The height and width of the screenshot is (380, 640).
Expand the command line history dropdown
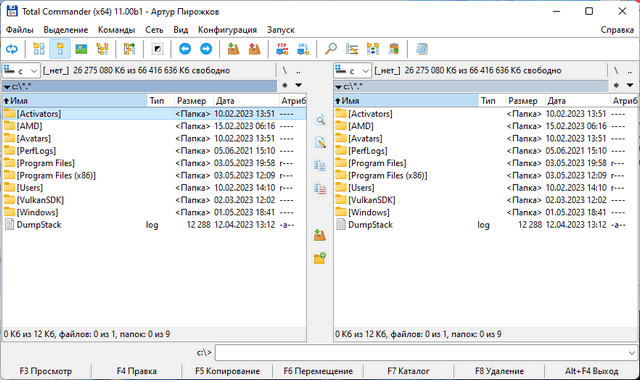(x=632, y=353)
